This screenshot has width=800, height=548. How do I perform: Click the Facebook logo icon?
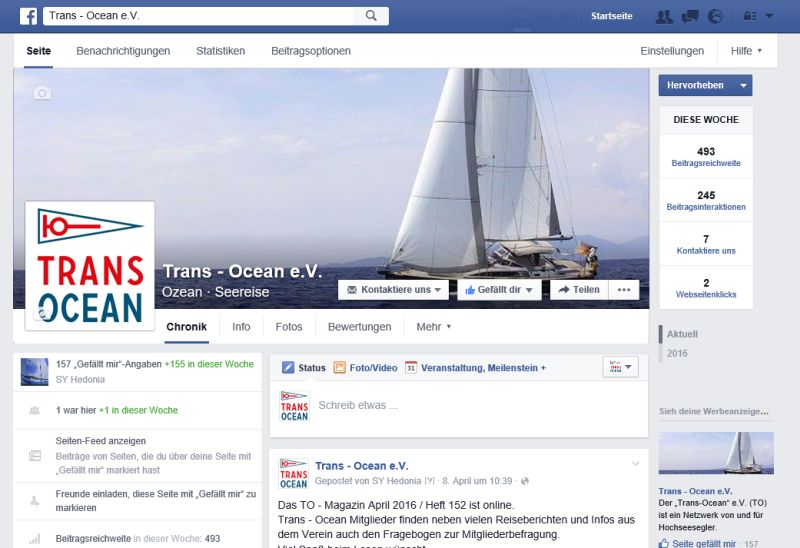[28, 16]
